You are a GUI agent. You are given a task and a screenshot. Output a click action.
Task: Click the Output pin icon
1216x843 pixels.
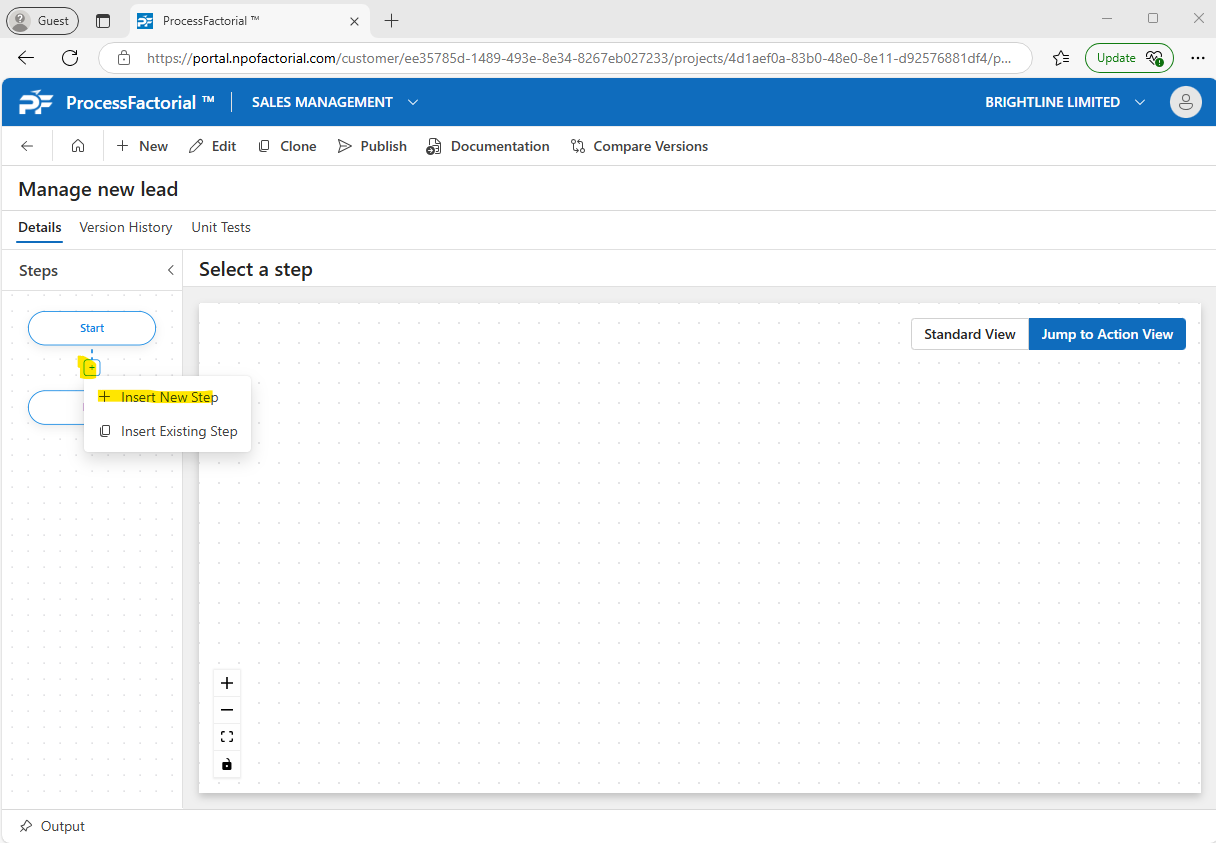tap(26, 826)
